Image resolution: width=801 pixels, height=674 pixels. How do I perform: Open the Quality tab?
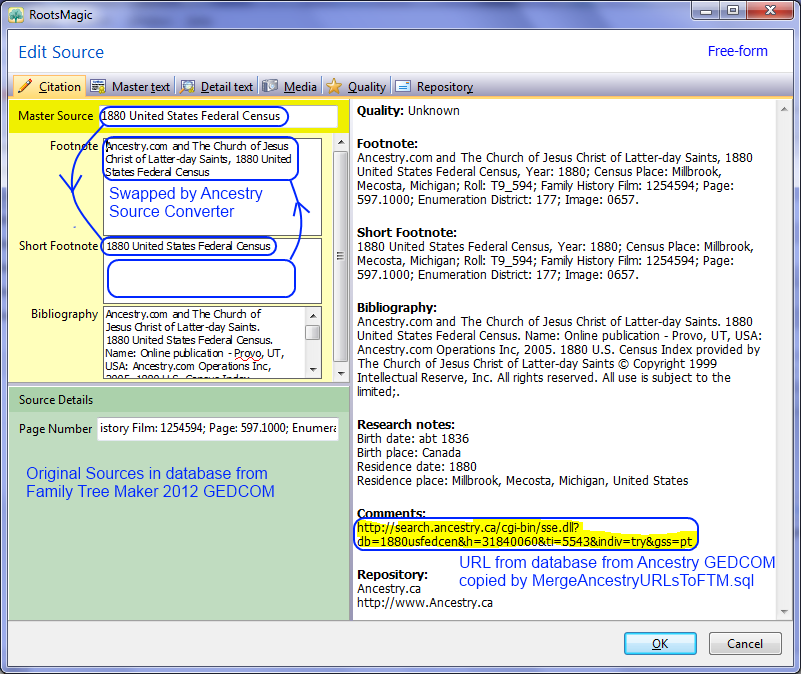[x=356, y=86]
